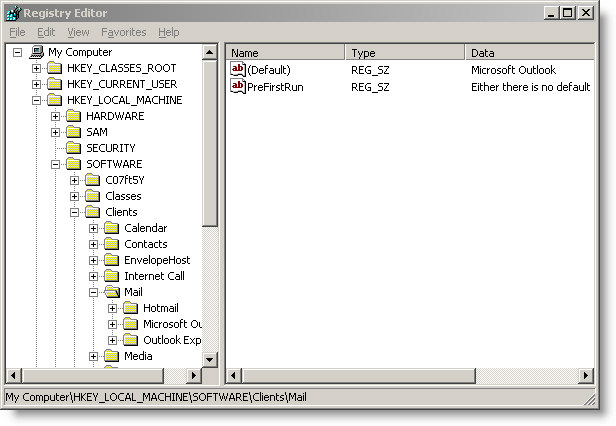Image resolution: width=616 pixels, height=426 pixels.
Task: Click the Hotmail folder icon
Action: pyautogui.click(x=130, y=308)
